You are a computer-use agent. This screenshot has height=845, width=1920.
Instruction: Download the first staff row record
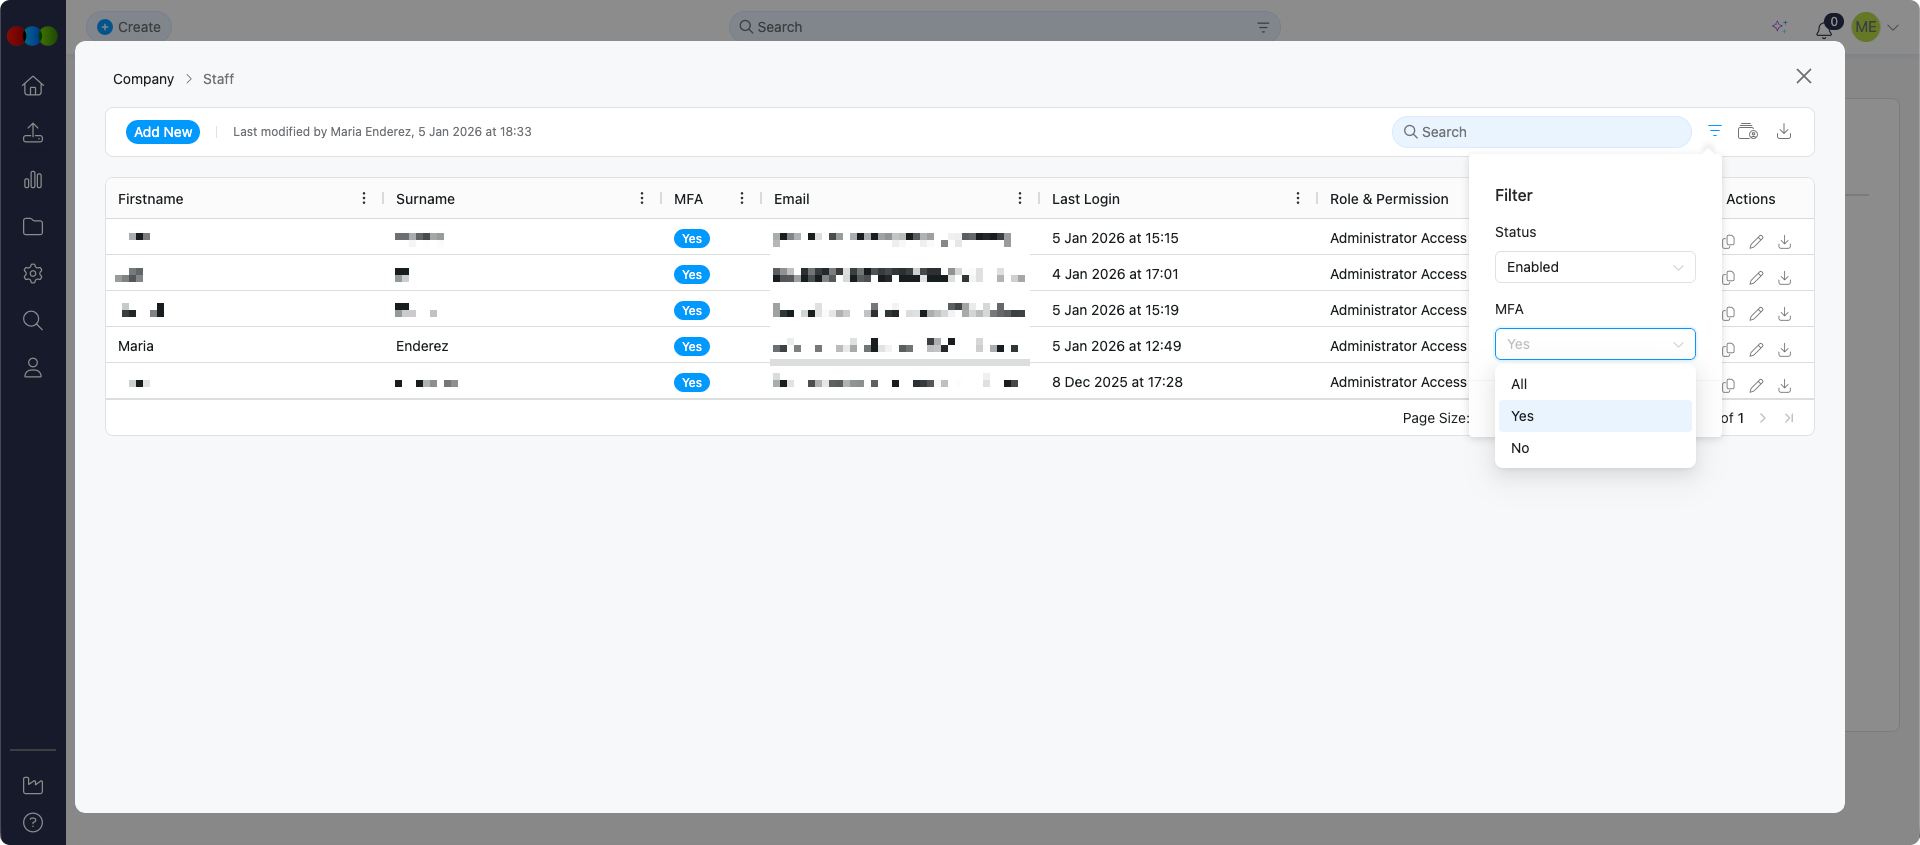[1784, 242]
